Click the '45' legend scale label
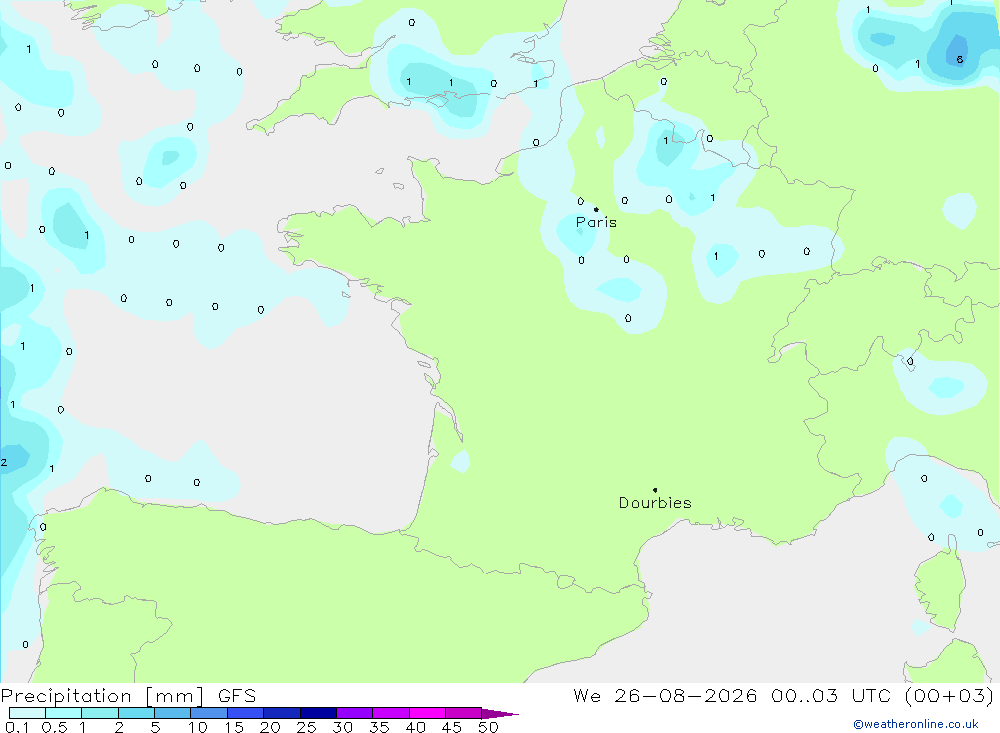The image size is (1000, 733). (452, 727)
